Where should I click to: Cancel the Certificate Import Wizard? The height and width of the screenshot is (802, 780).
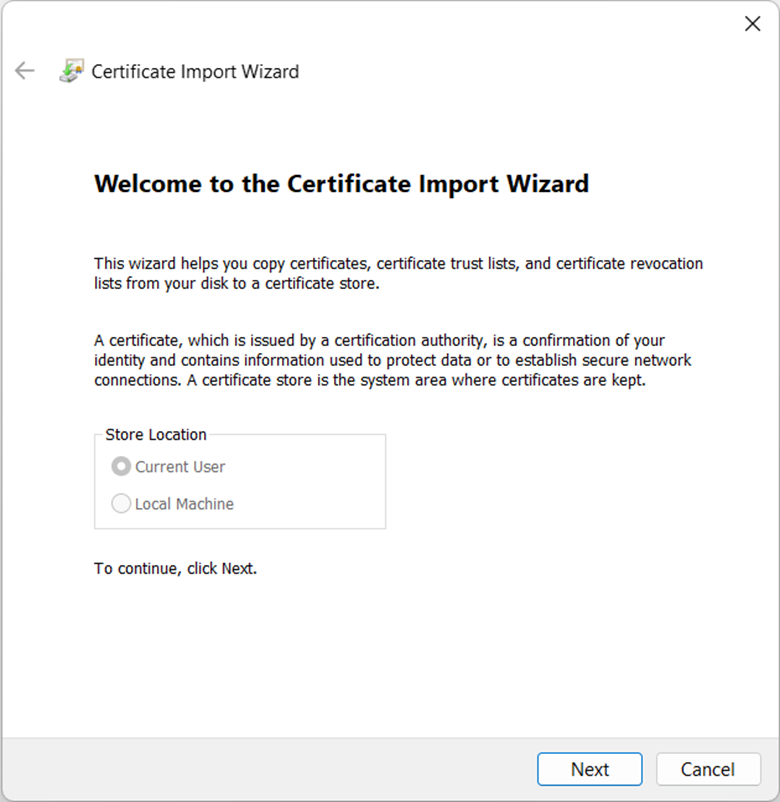point(708,769)
